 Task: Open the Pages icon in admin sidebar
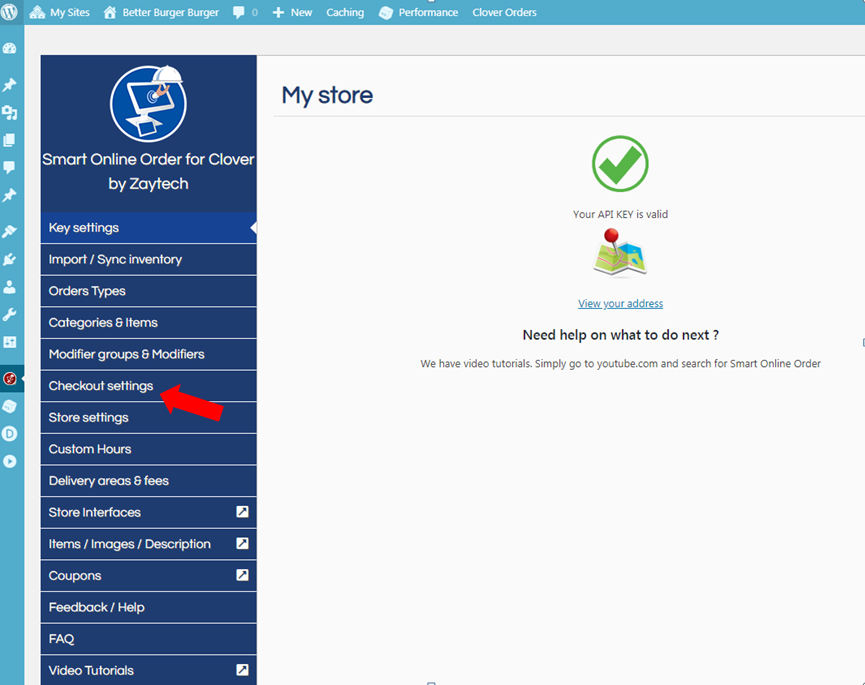coord(9,140)
